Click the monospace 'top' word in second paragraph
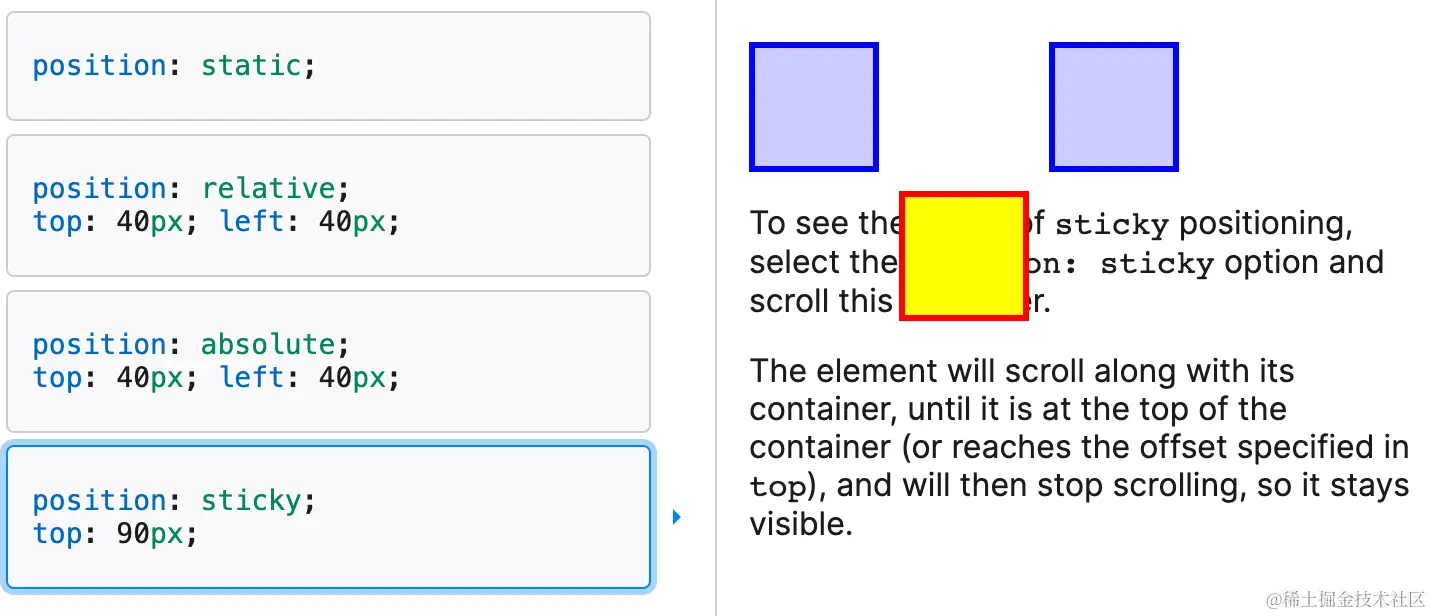1432x616 pixels. [x=777, y=487]
